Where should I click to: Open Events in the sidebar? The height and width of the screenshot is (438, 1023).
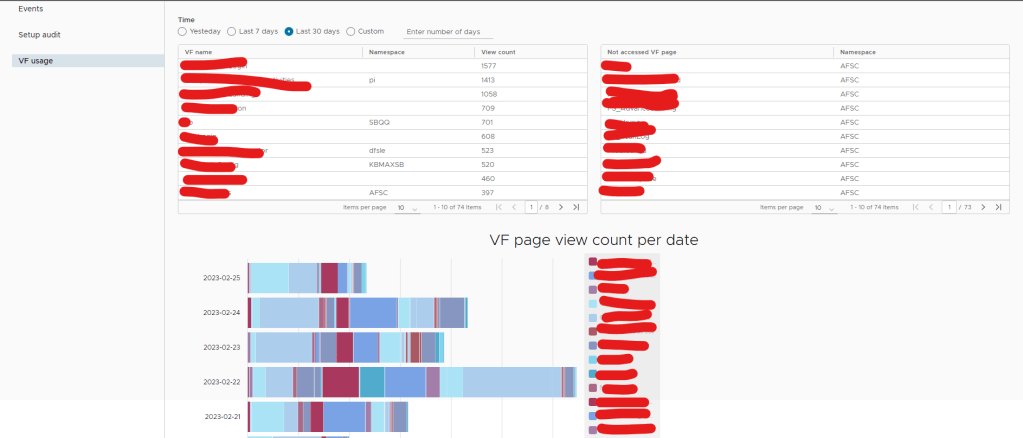pyautogui.click(x=31, y=9)
